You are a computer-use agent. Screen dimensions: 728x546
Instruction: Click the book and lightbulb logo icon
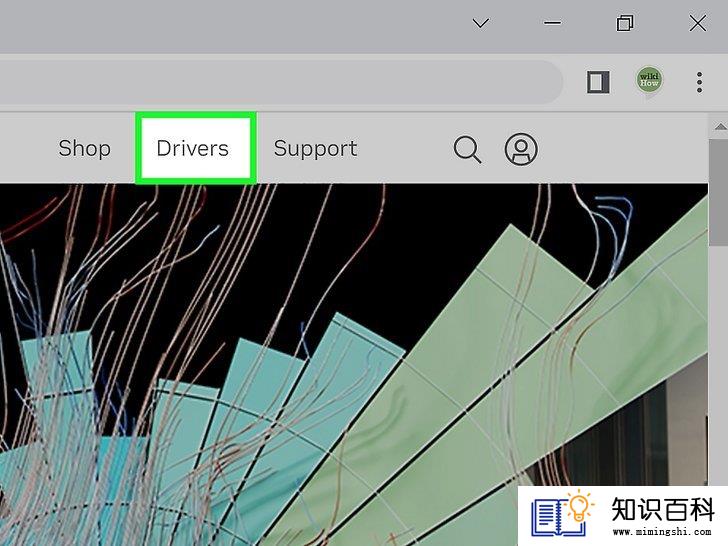pyautogui.click(x=562, y=514)
